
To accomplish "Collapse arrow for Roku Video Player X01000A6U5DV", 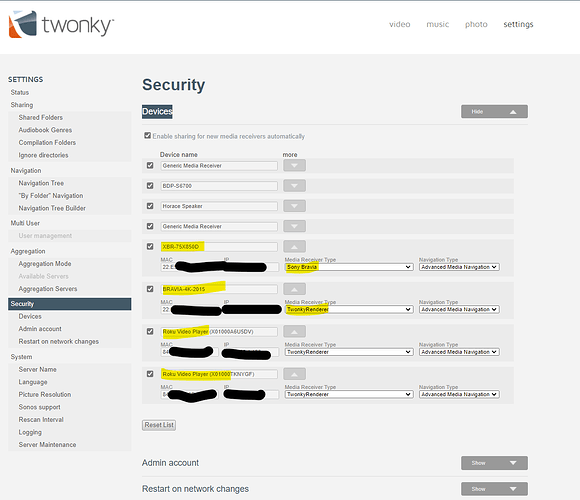I will 294,331.
